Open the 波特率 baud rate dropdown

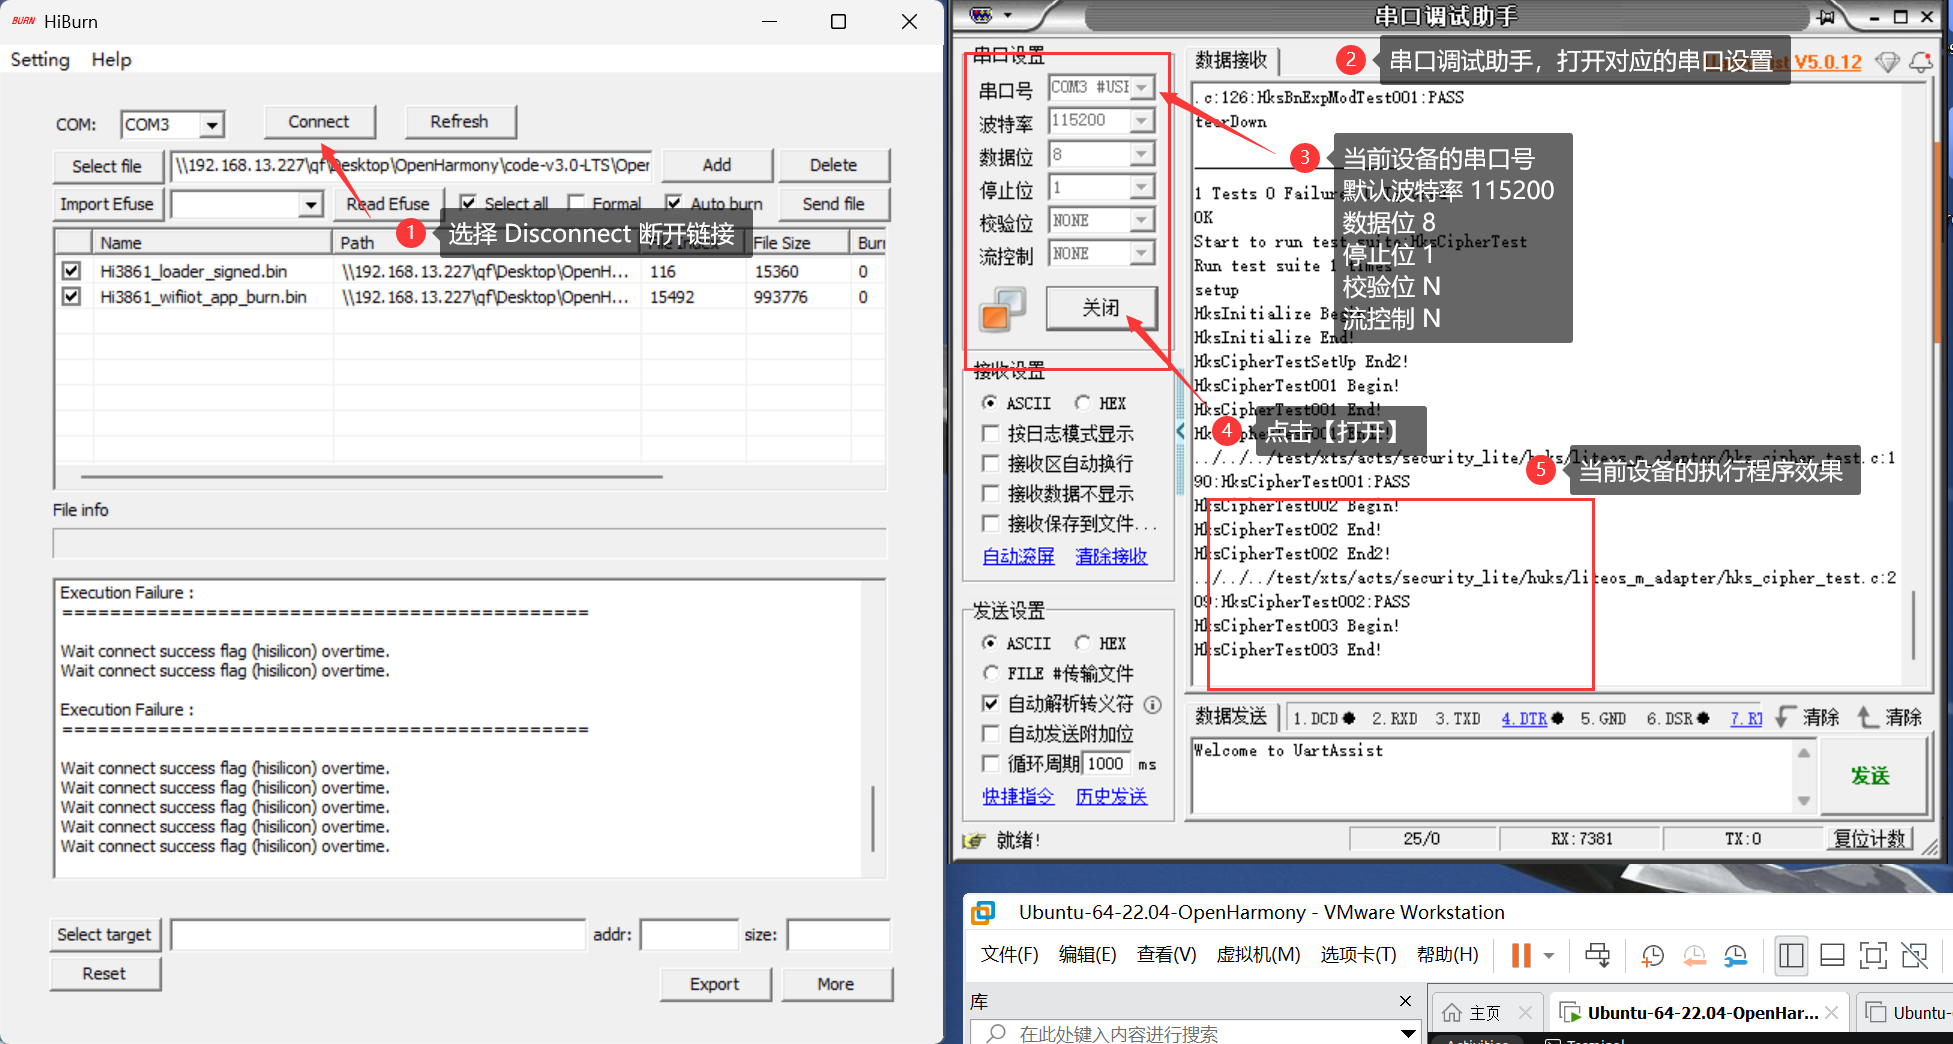click(1140, 120)
